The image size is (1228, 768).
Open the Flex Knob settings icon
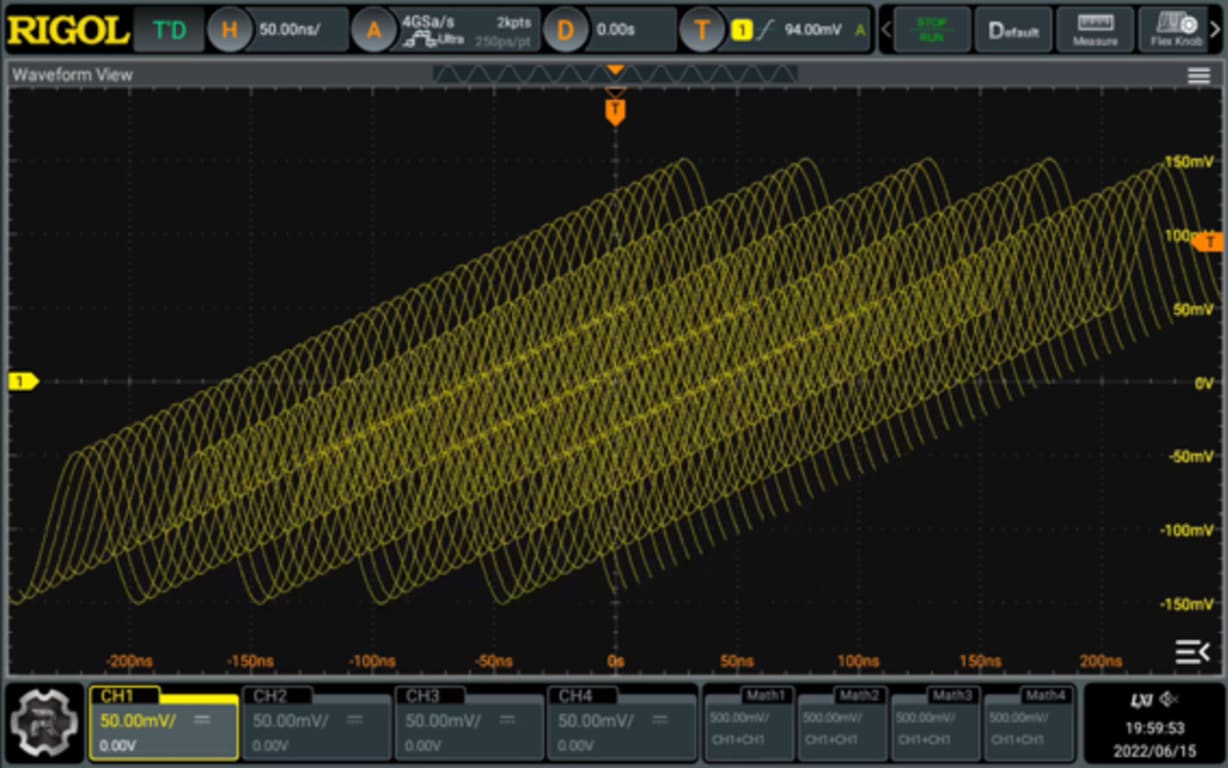1177,30
